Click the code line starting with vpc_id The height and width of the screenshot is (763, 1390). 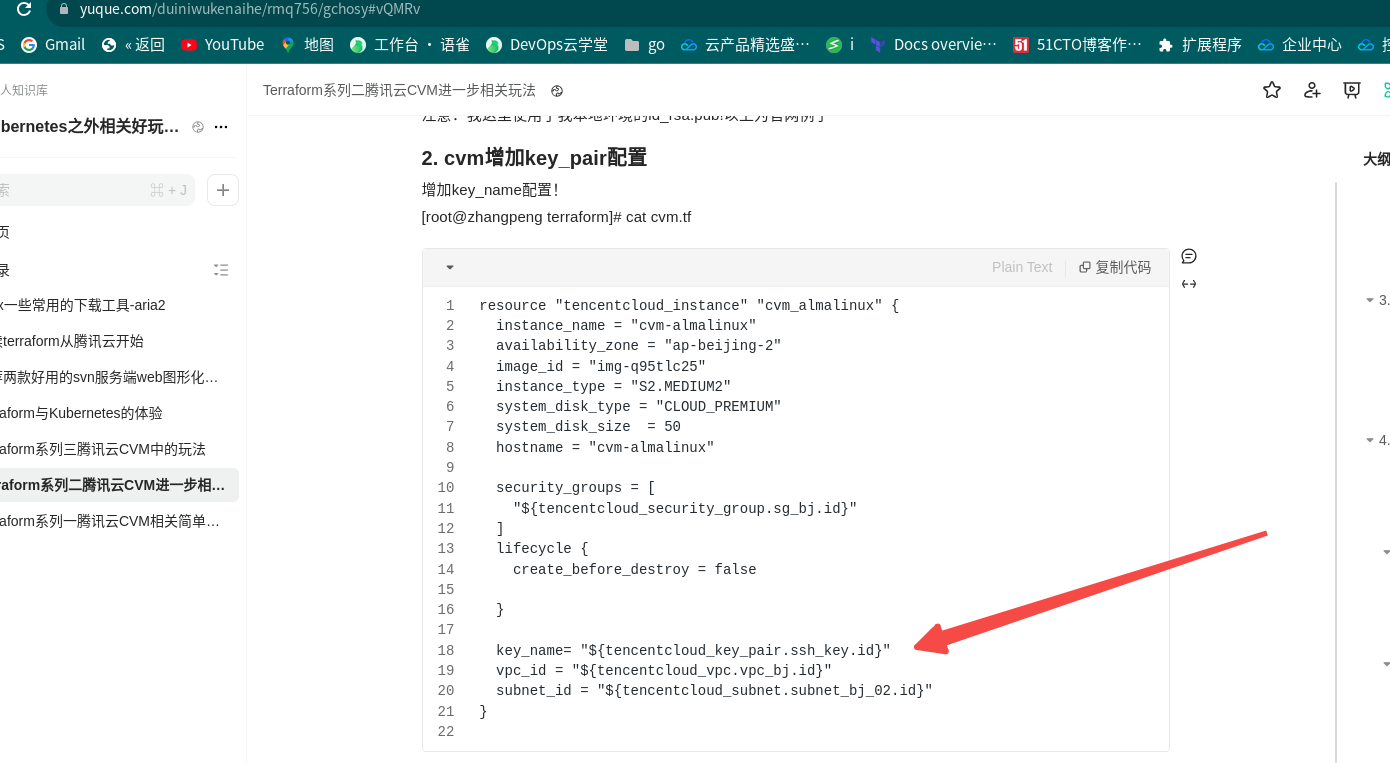664,670
